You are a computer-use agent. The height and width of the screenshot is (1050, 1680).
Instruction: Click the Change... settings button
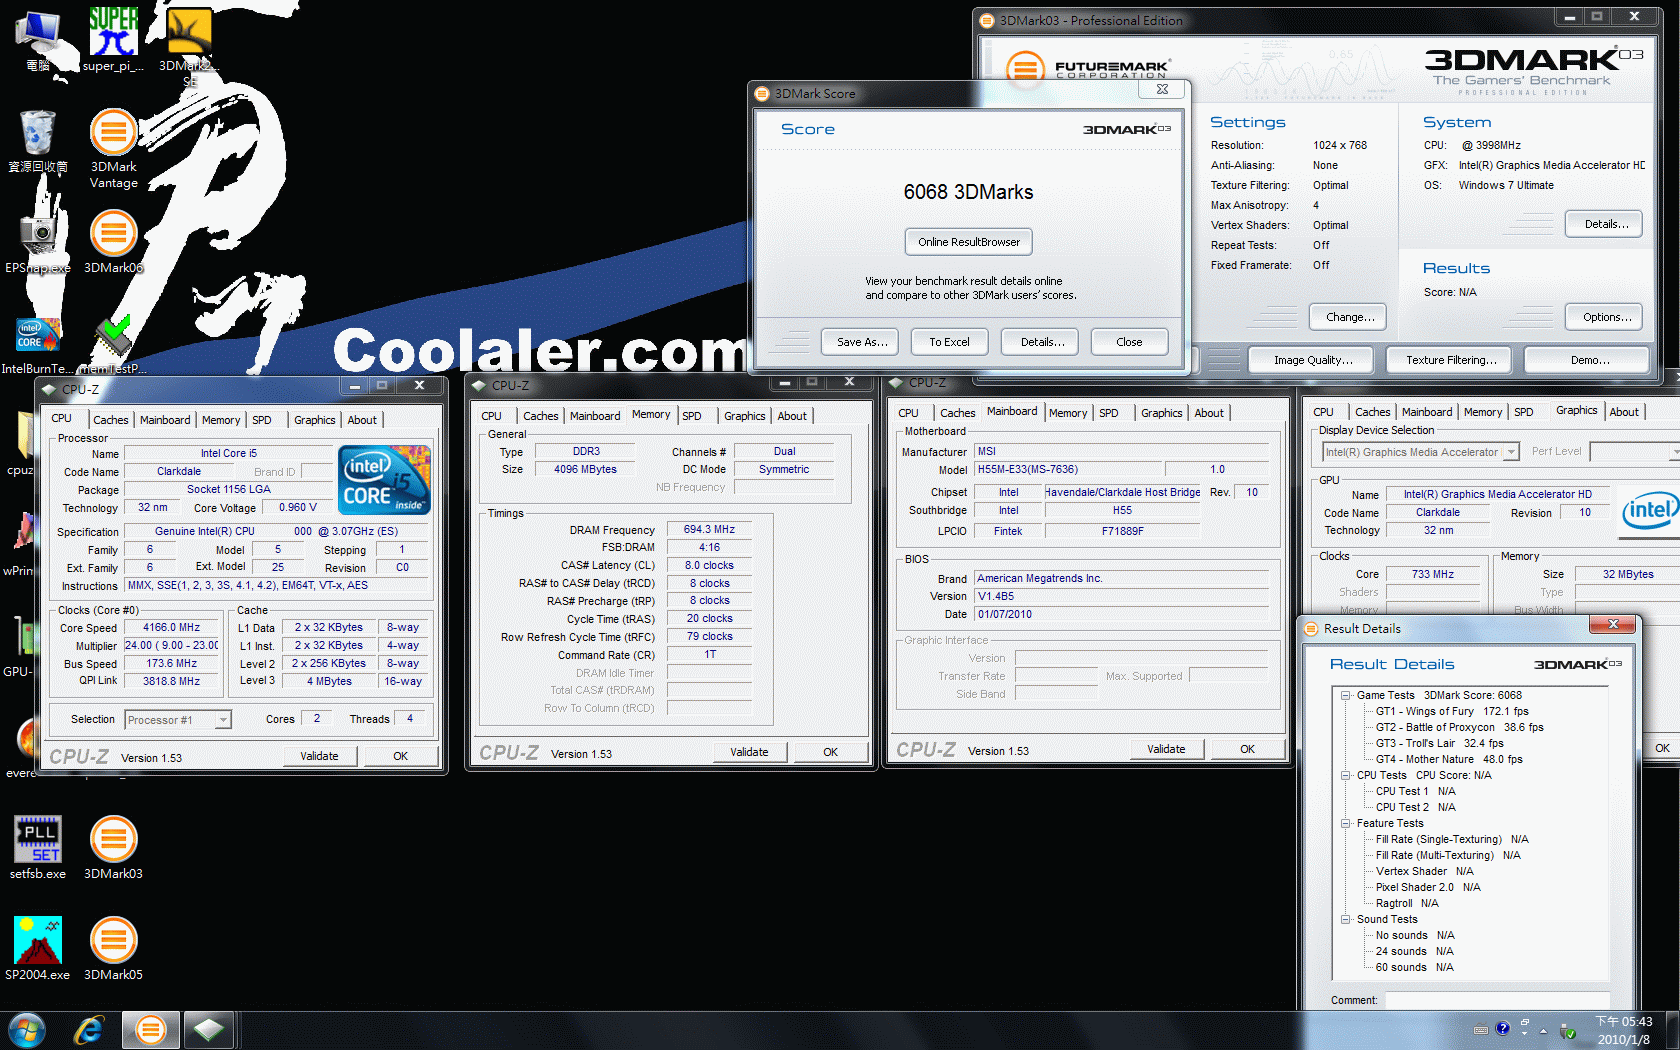[x=1348, y=317]
